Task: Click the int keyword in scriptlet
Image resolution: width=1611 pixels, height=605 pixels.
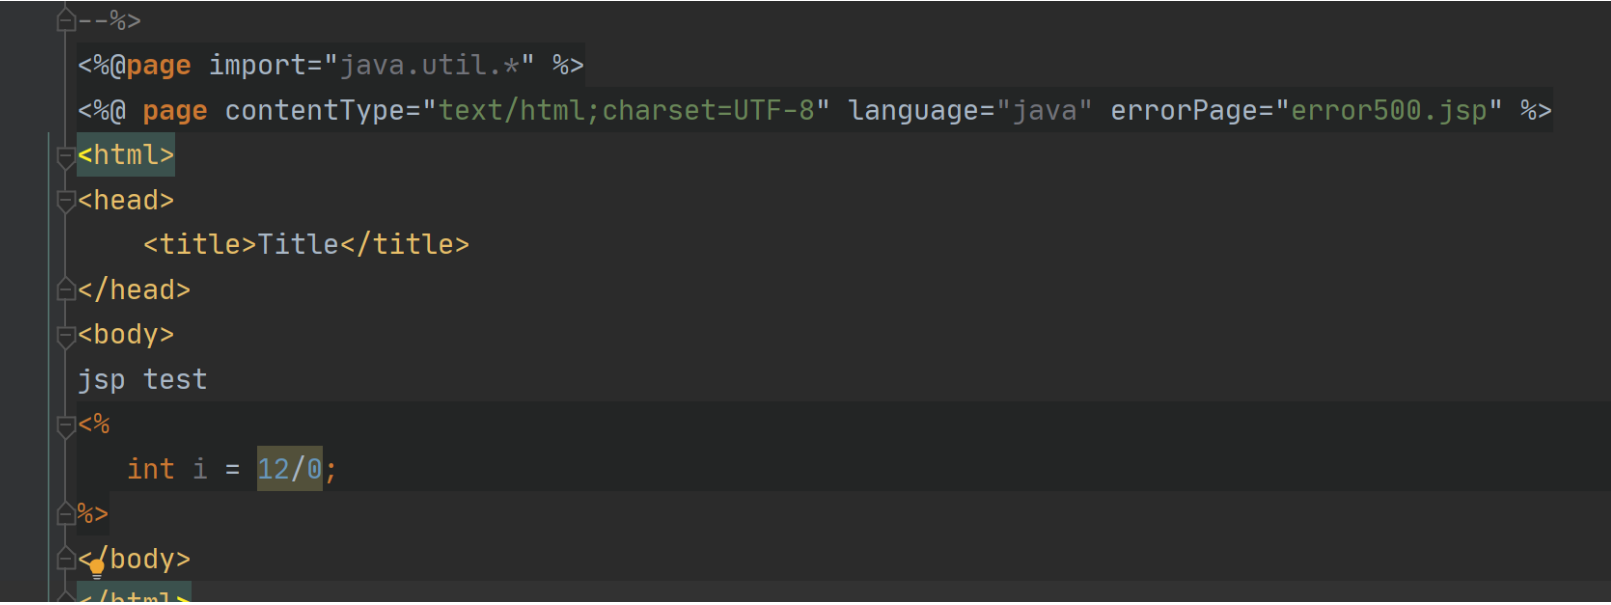Action: click(x=150, y=469)
